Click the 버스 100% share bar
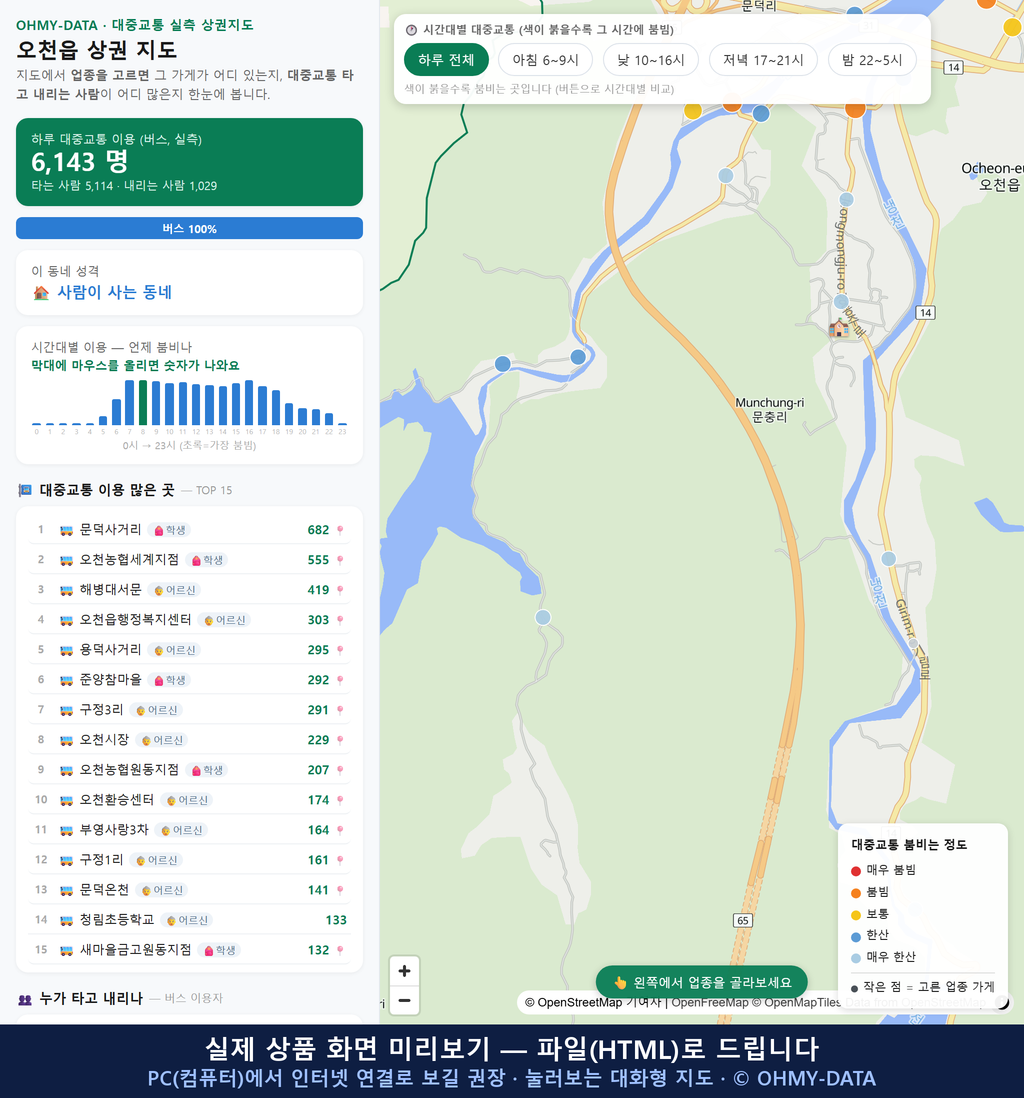Screen dimensions: 1024x1098 (x=189, y=228)
